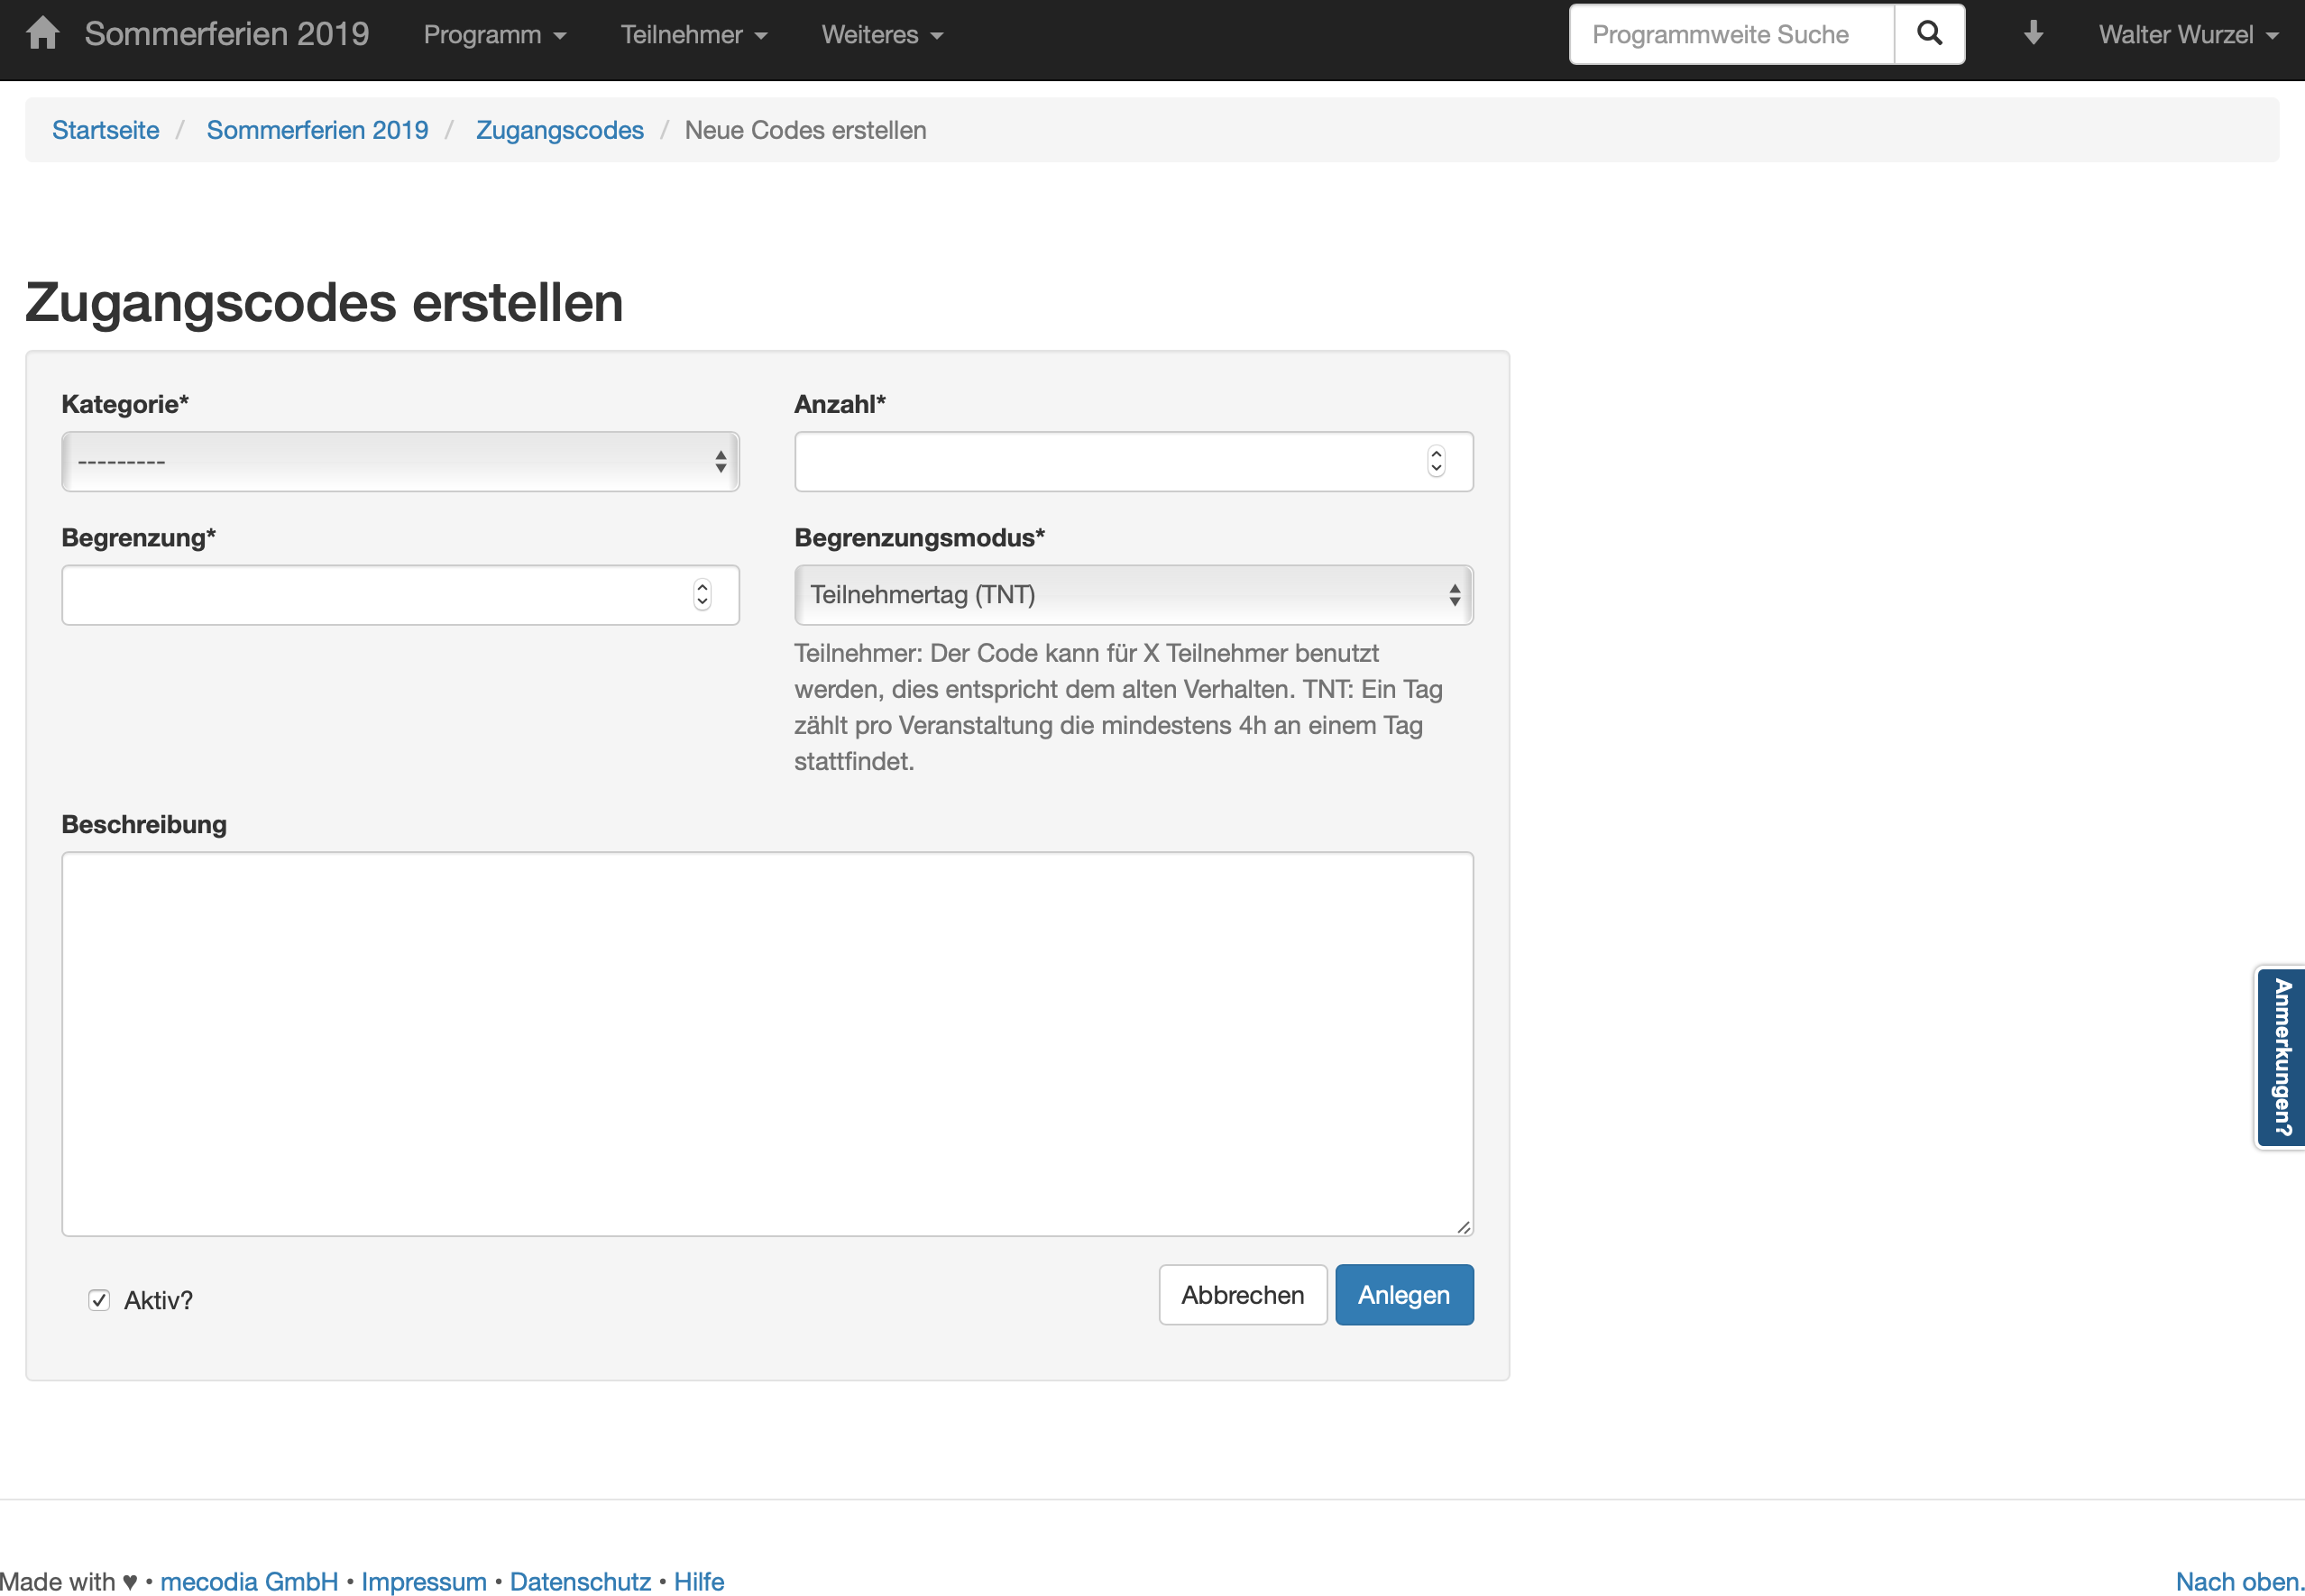This screenshot has height=1596, width=2305.
Task: Click into the Programmweite Suche field
Action: (x=1731, y=35)
